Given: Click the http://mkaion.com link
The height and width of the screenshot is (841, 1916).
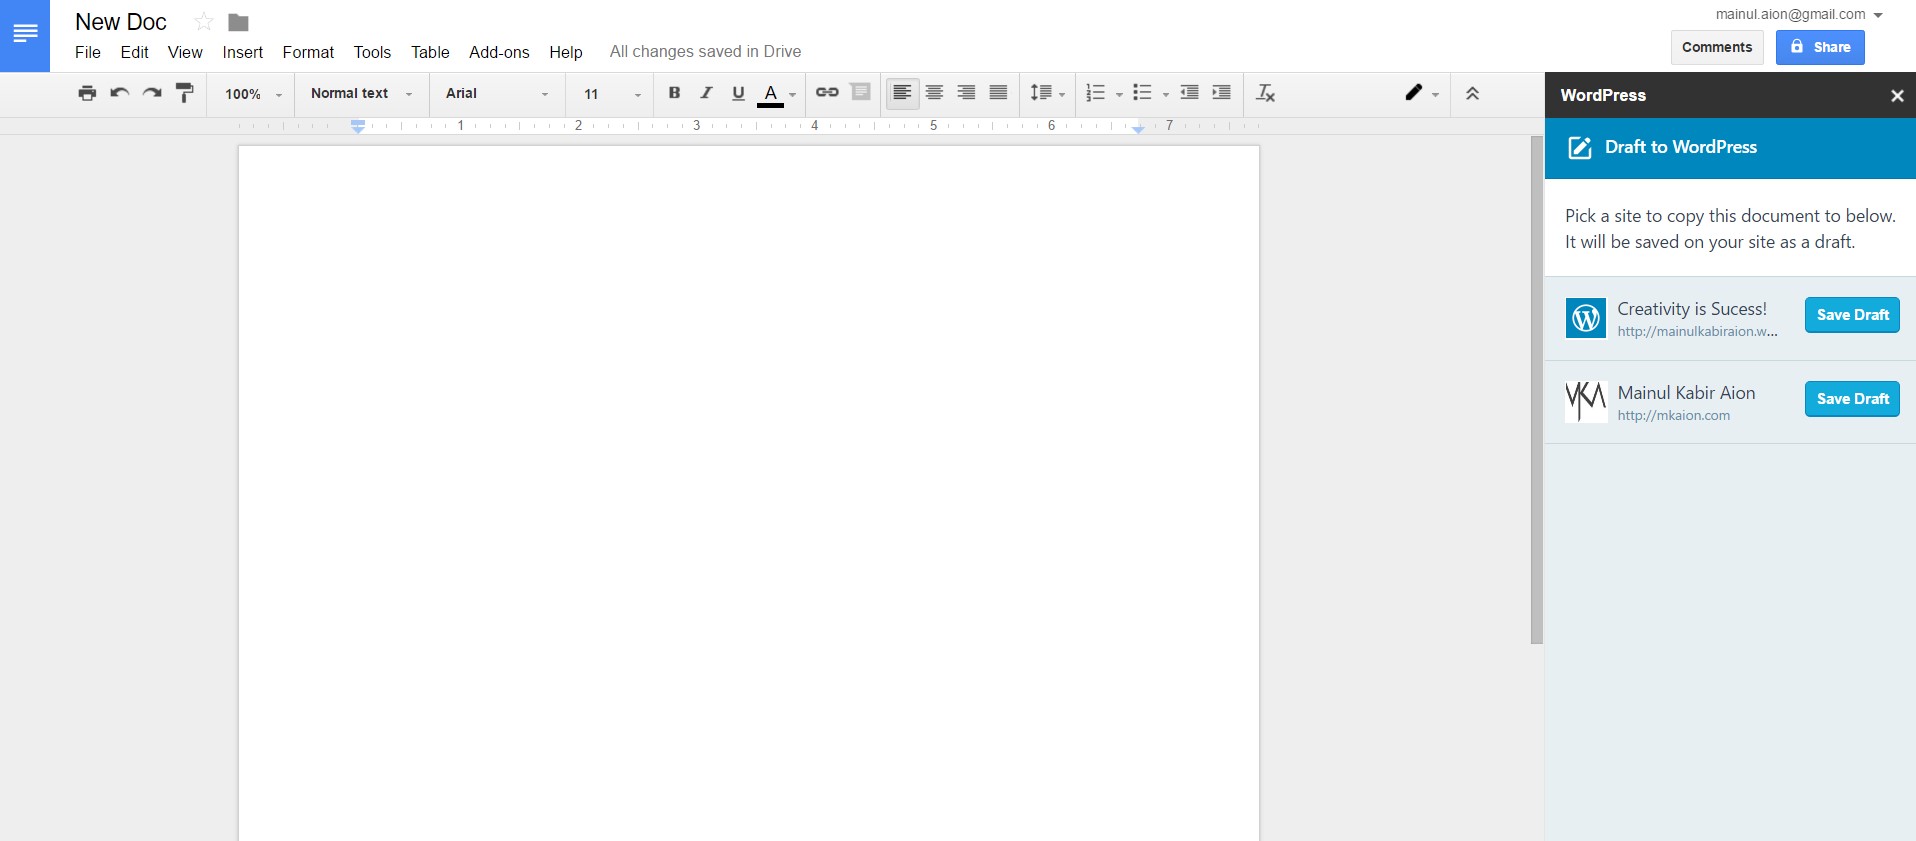Looking at the screenshot, I should tap(1673, 416).
